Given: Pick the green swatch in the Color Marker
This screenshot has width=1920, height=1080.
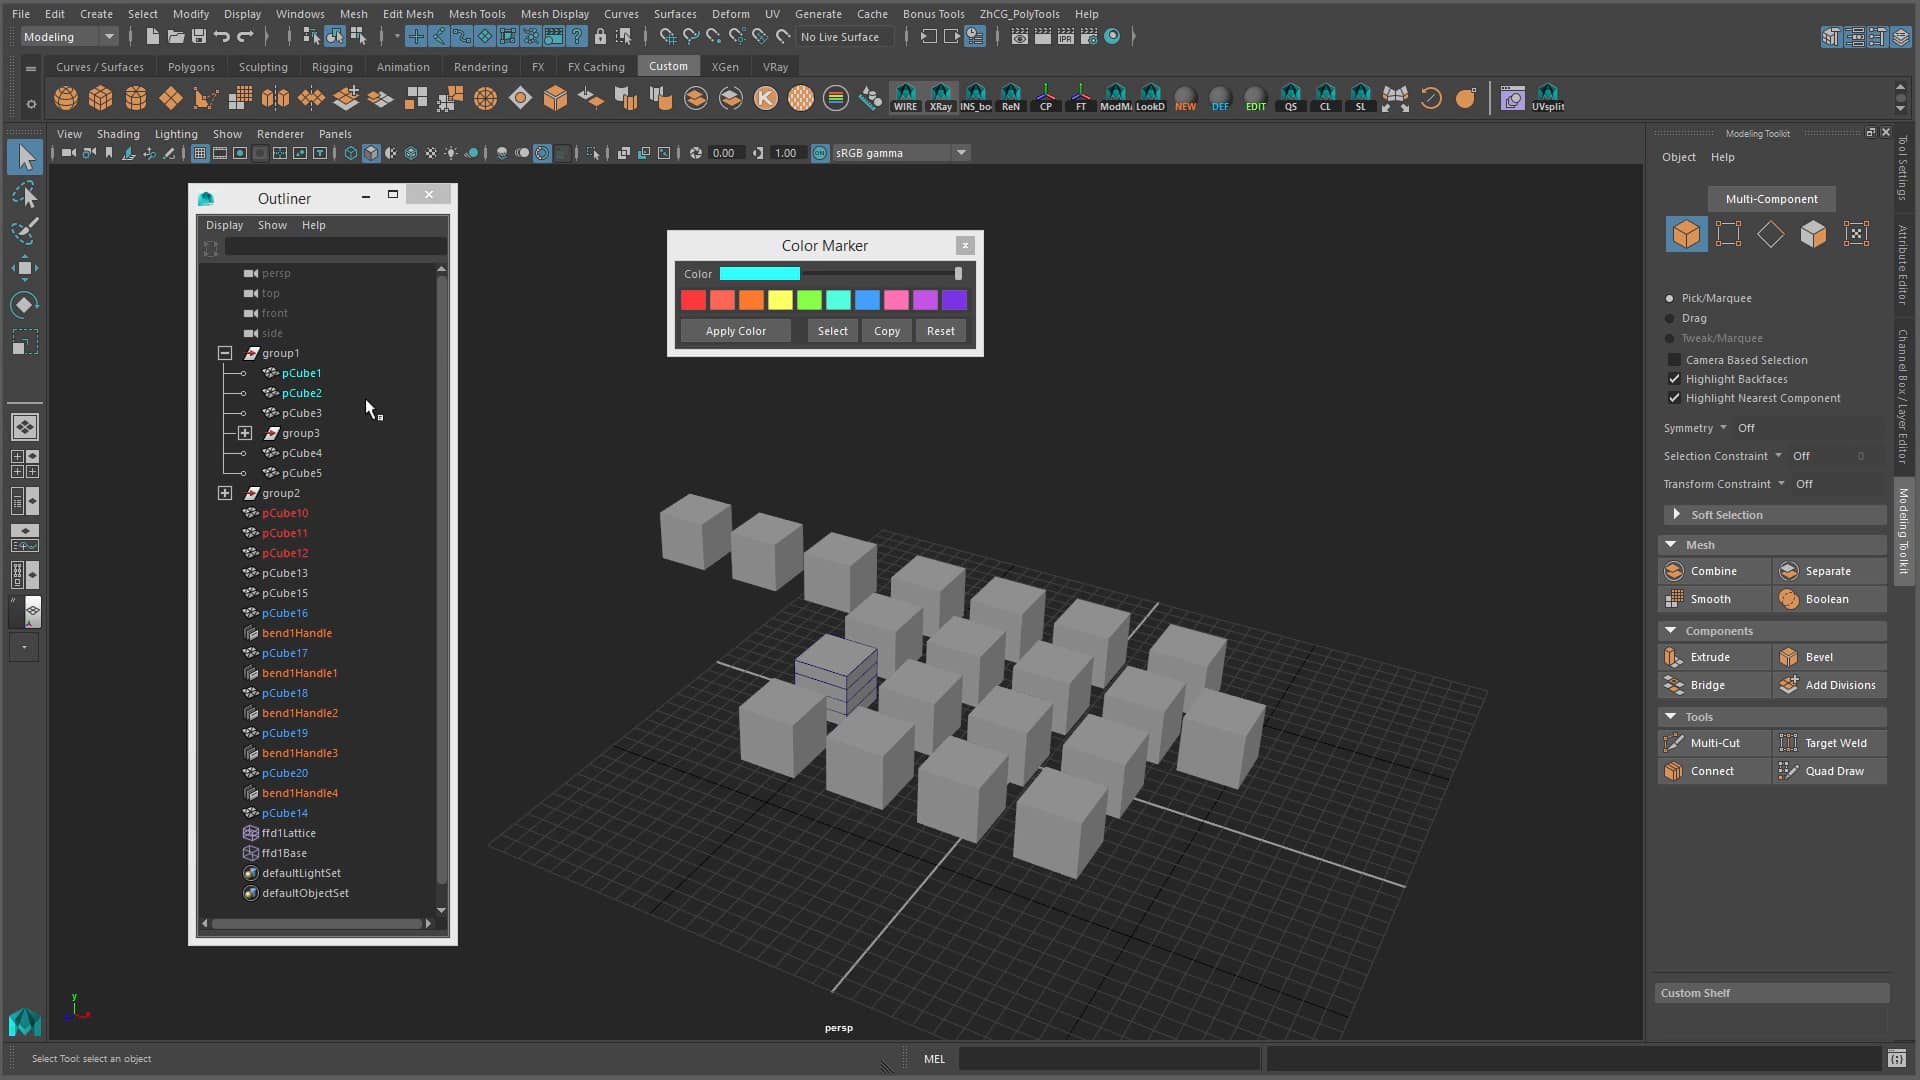Looking at the screenshot, I should click(810, 300).
